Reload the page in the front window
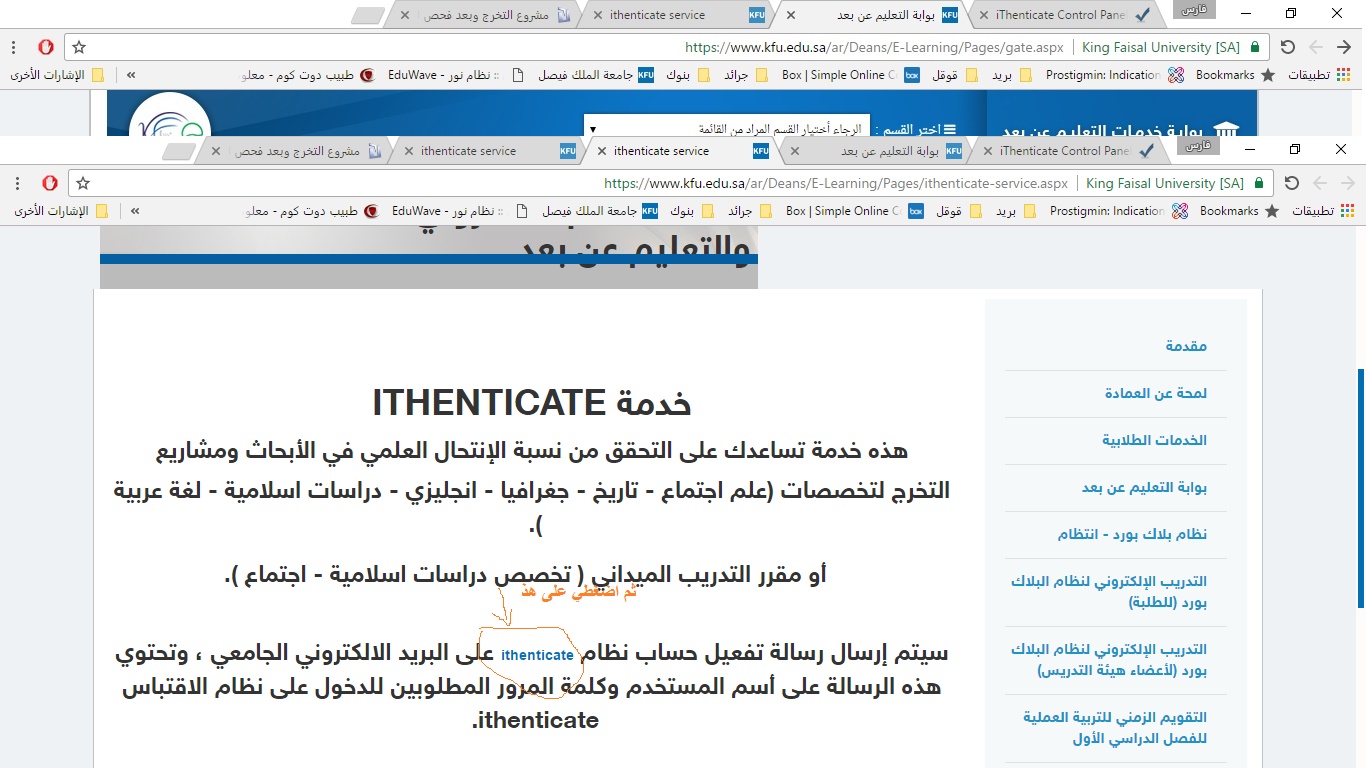1366x768 pixels. [1291, 183]
